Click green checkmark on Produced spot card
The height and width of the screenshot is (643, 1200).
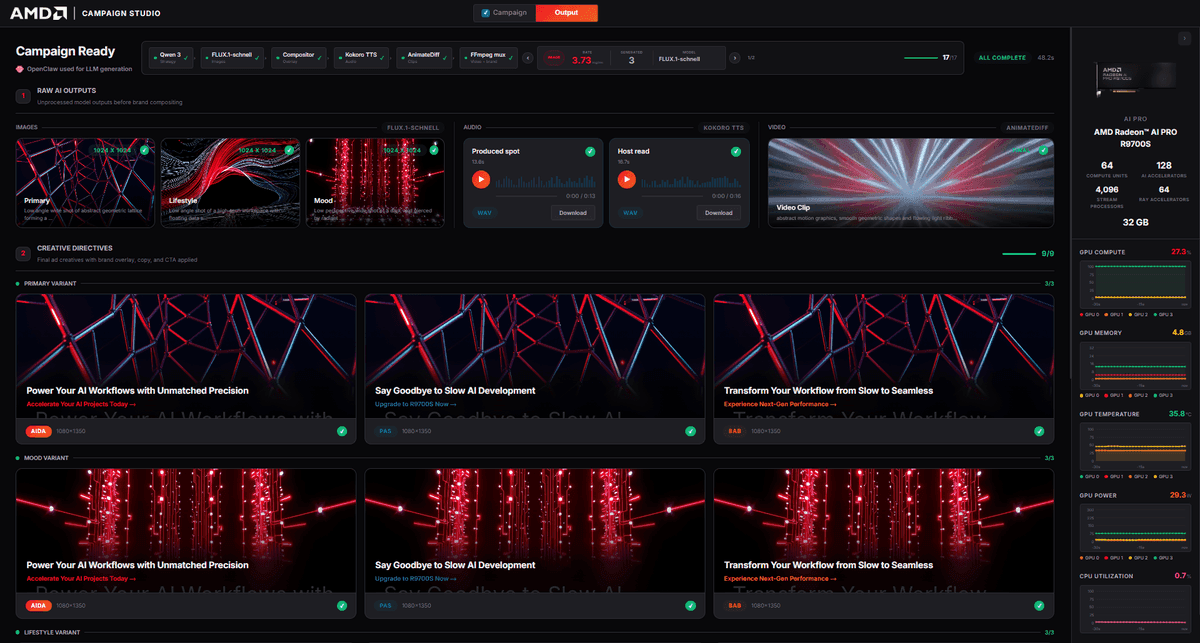pos(590,152)
